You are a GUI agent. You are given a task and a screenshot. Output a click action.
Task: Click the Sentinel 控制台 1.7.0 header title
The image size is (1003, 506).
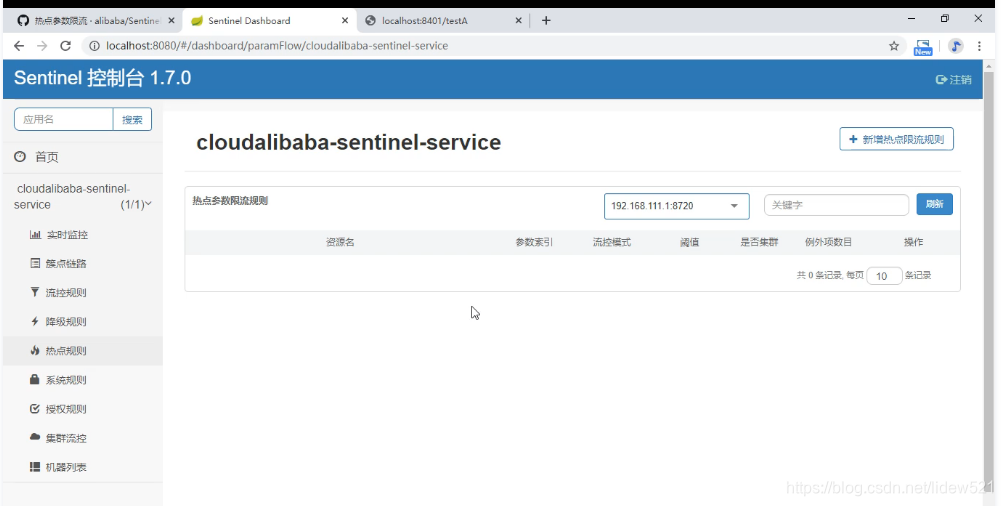tap(102, 78)
